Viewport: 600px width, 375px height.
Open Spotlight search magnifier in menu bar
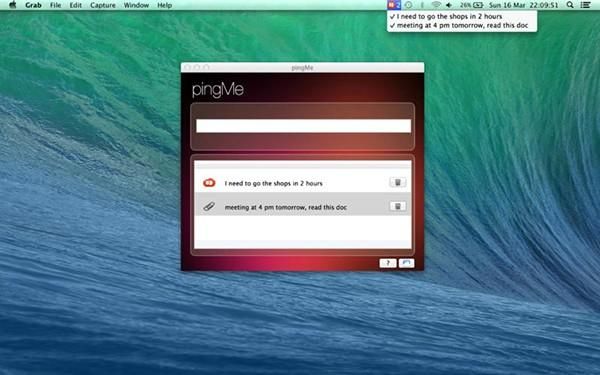(x=570, y=5)
